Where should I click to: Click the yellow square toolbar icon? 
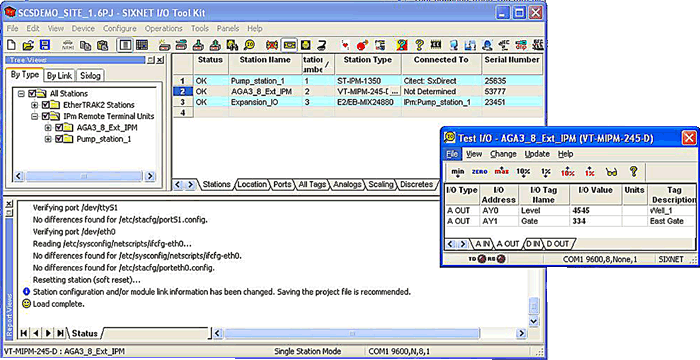pyautogui.click(x=305, y=45)
